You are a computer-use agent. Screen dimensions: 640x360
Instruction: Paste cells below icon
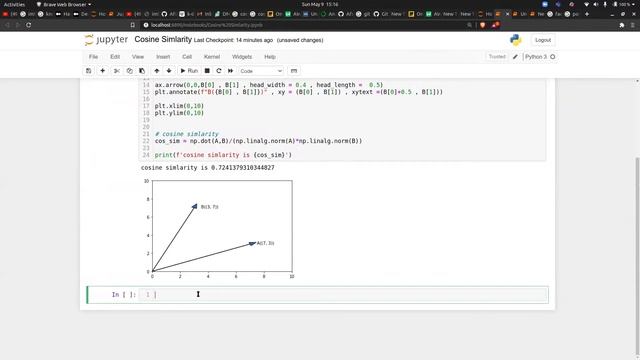pos(142,71)
